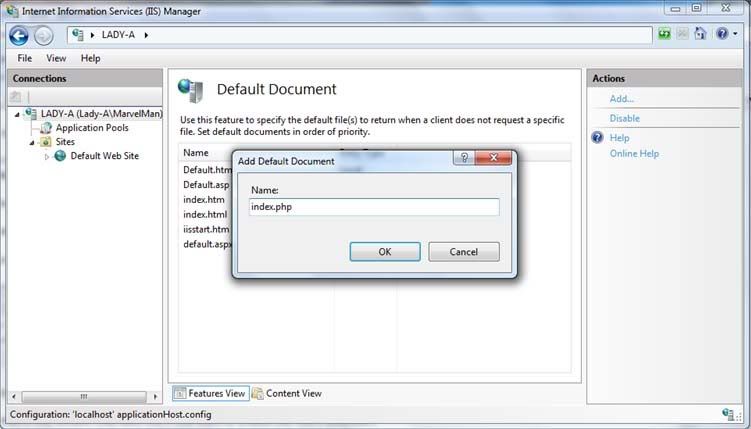
Task: Expand the arrow after LADY-A in the address bar
Action: (146, 35)
